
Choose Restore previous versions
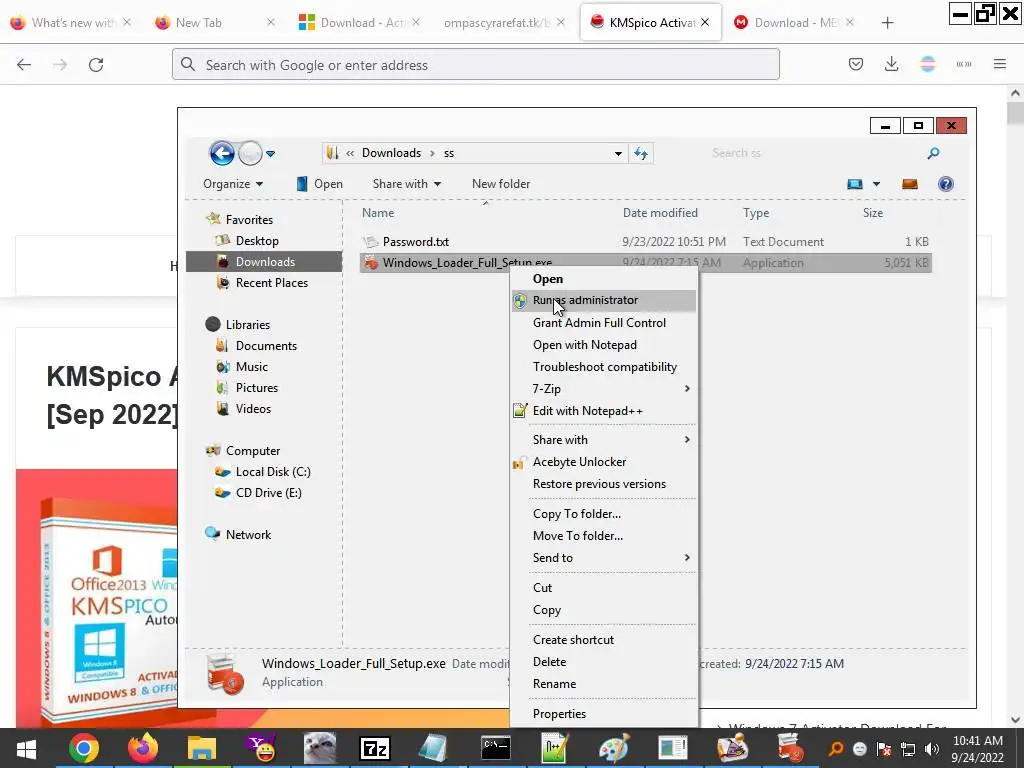[x=599, y=484]
